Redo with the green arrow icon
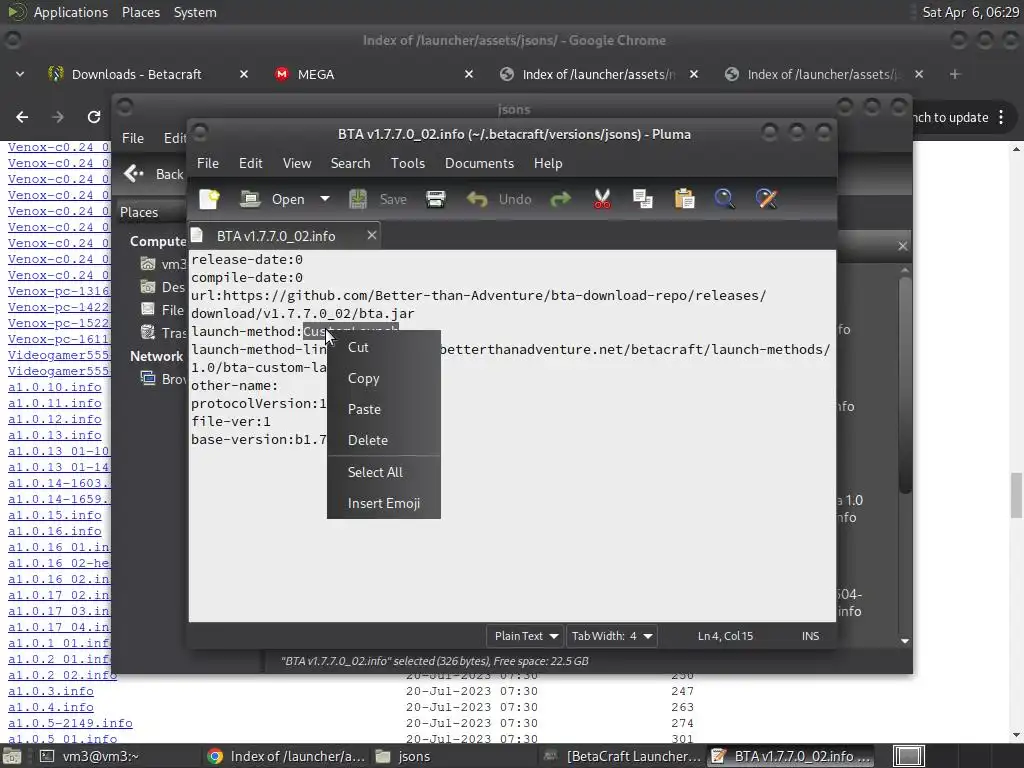Screen dimensions: 1024x768 click(x=560, y=199)
